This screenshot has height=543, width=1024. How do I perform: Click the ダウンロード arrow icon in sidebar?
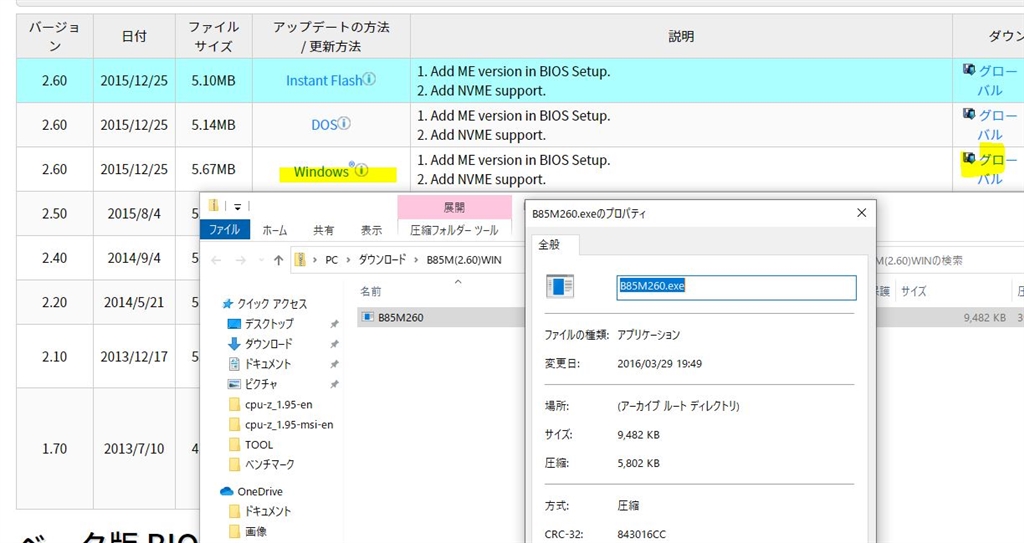coord(234,344)
